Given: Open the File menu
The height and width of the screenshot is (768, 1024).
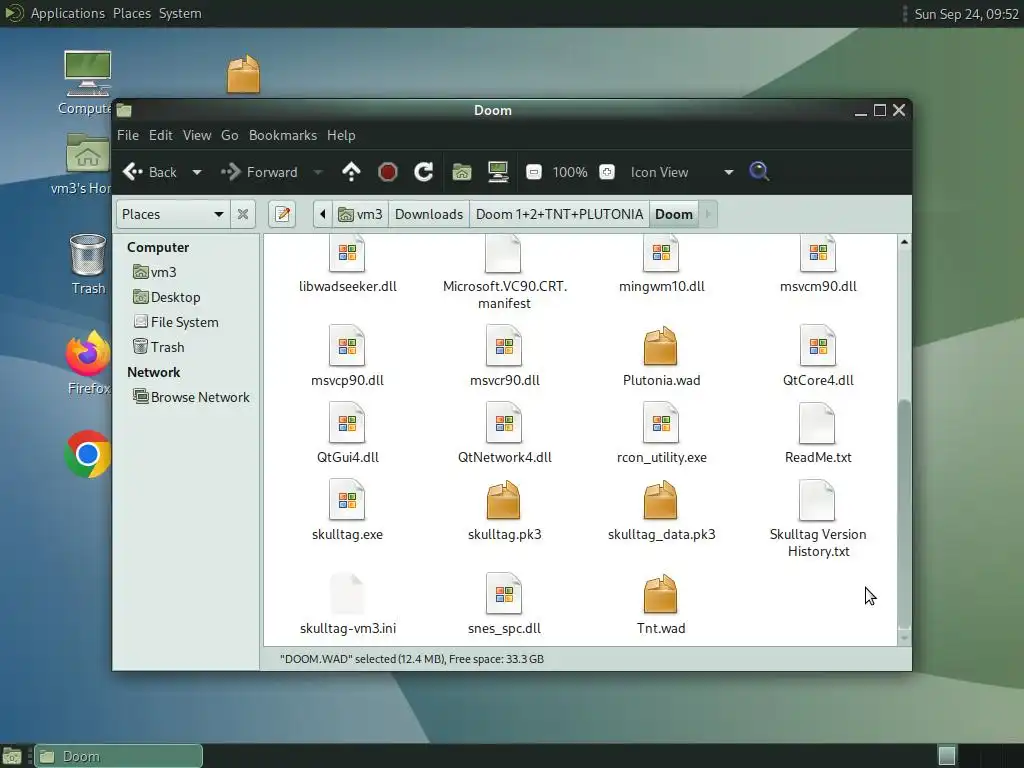Looking at the screenshot, I should (x=128, y=135).
